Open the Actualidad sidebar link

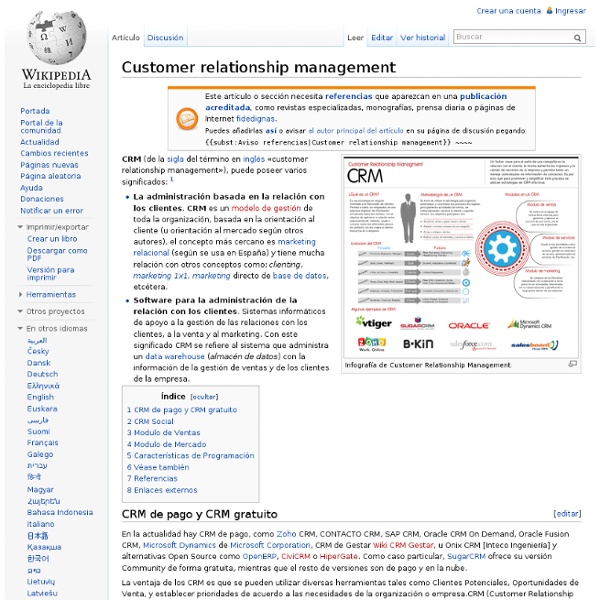(39, 142)
